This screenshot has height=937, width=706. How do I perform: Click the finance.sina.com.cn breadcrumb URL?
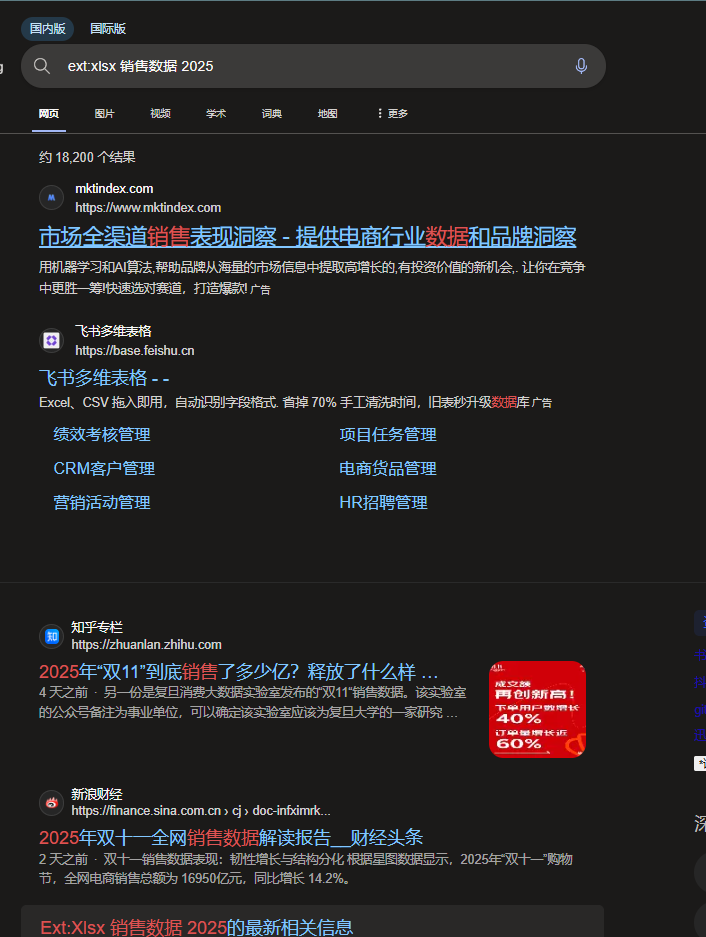pos(201,811)
